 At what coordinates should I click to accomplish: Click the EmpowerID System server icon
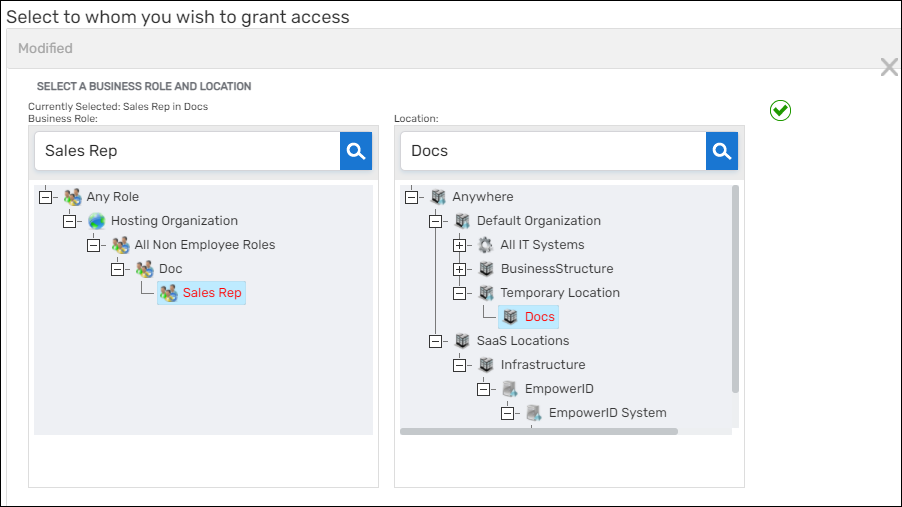[534, 413]
